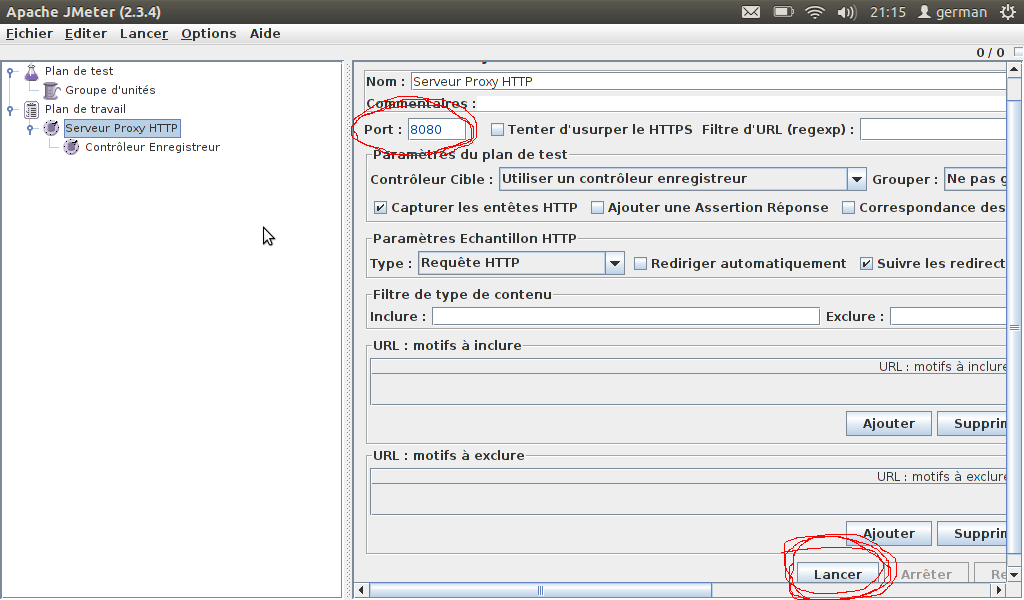Click Supprimer under motifs à inclure
1024x600 pixels.
[972, 423]
